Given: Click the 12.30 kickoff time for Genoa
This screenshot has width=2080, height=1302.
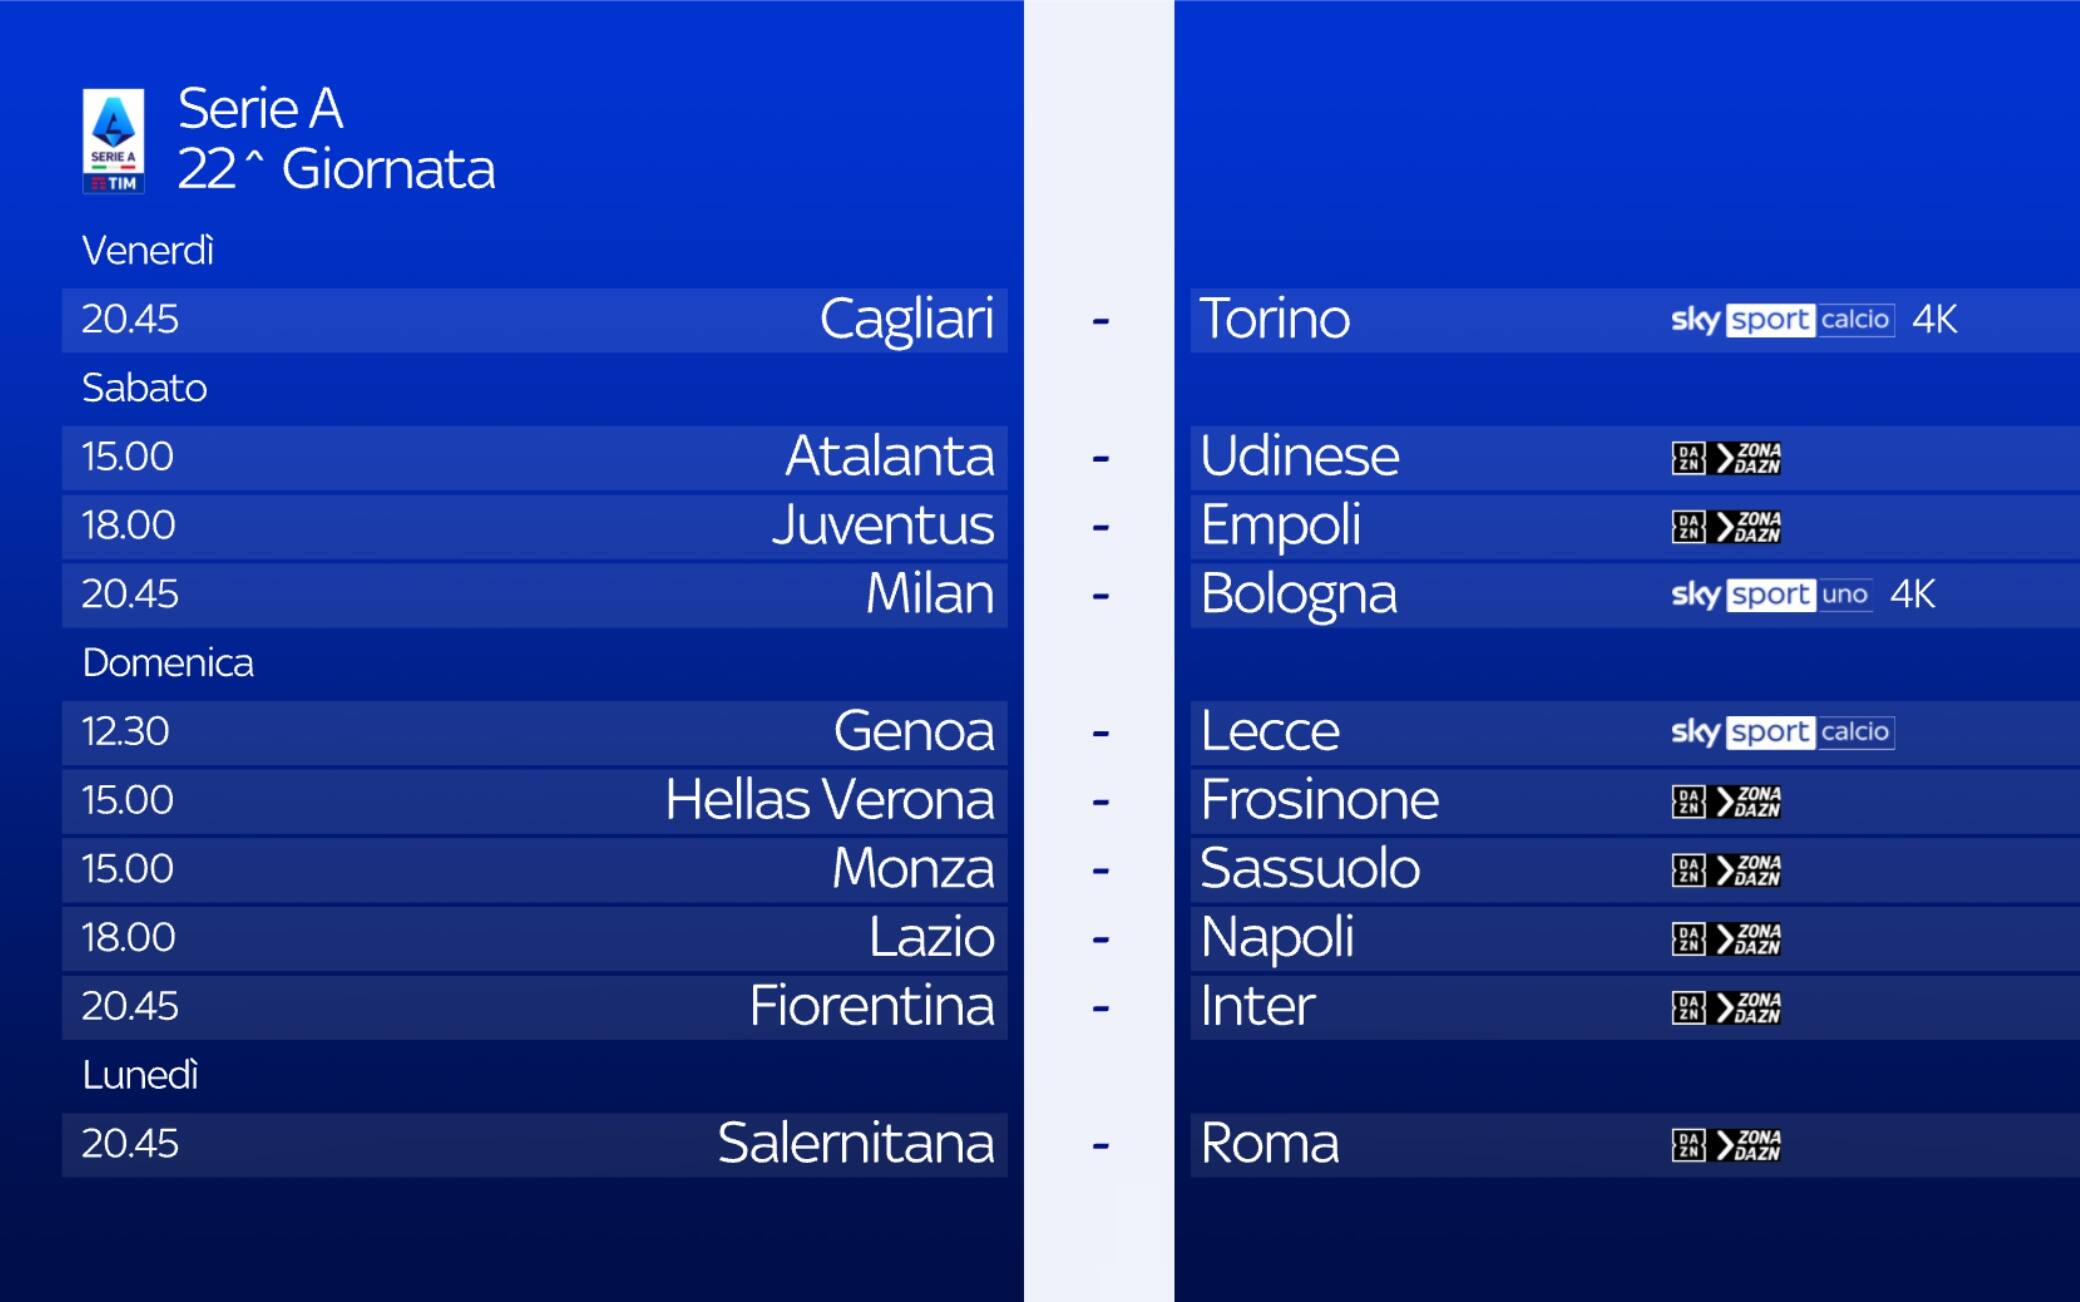Looking at the screenshot, I should click(x=126, y=732).
